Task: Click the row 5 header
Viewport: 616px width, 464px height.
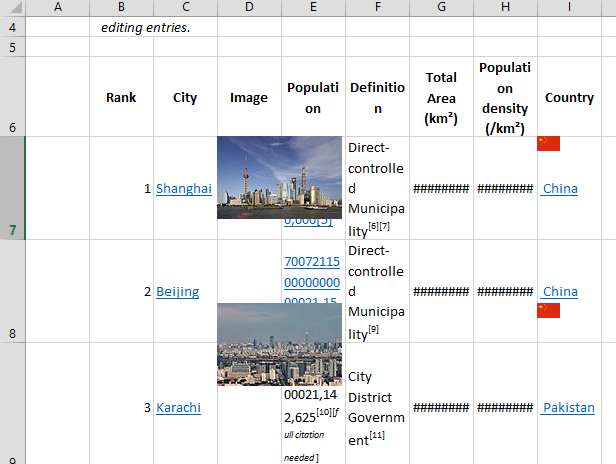Action: [12, 47]
